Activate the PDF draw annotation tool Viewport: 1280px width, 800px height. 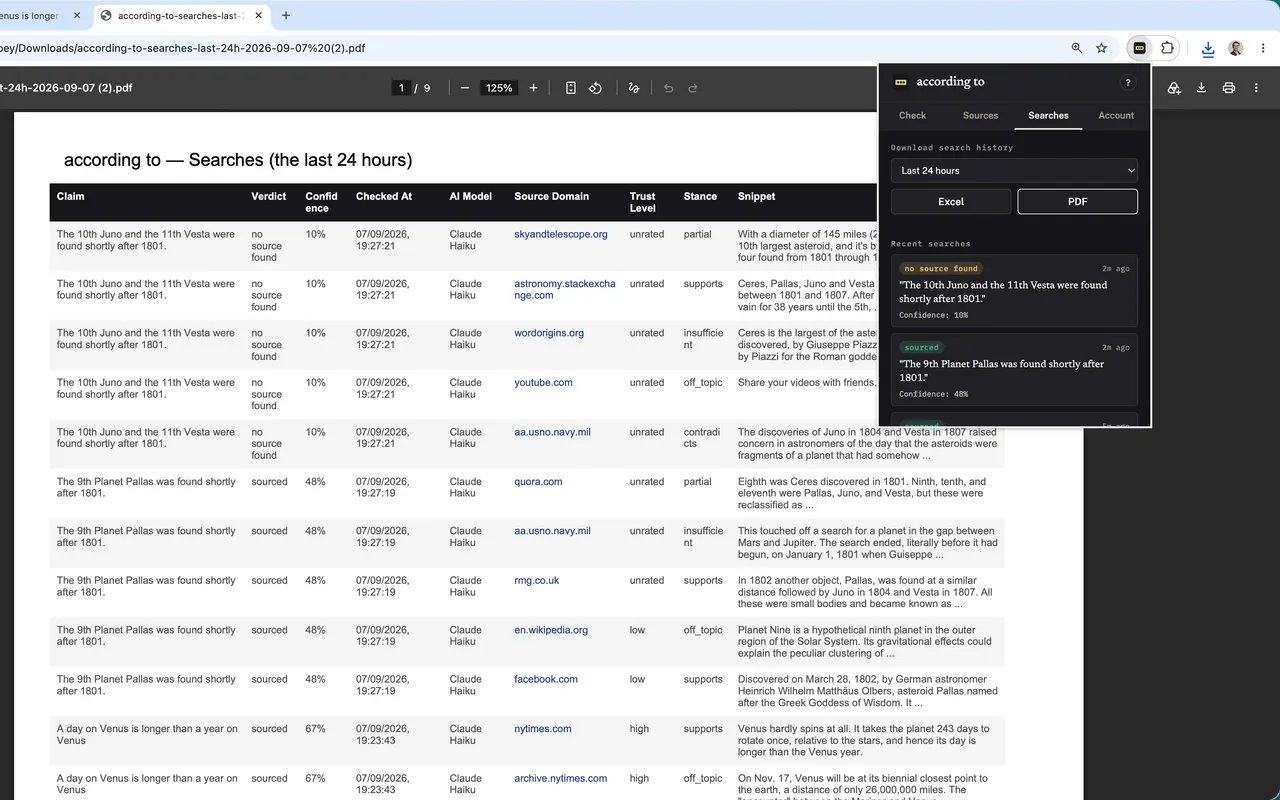[x=634, y=88]
